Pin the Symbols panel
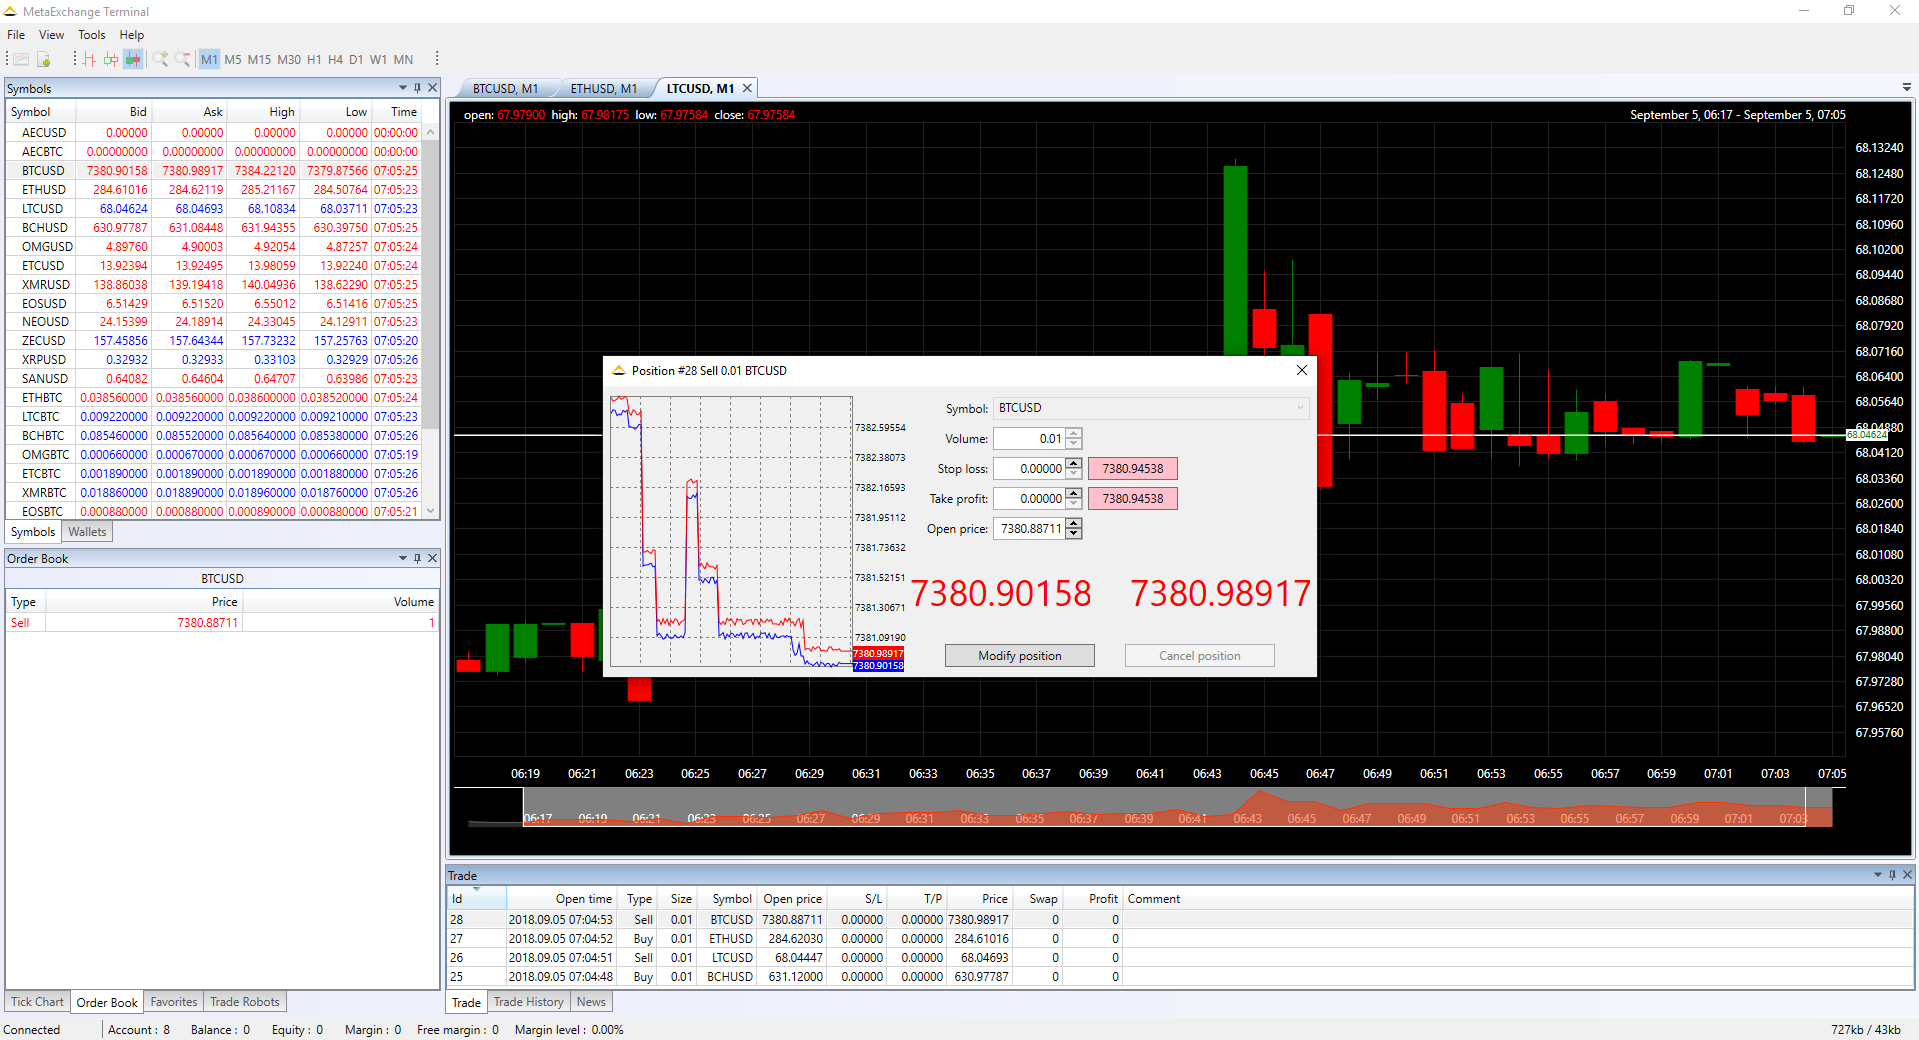 [x=418, y=88]
